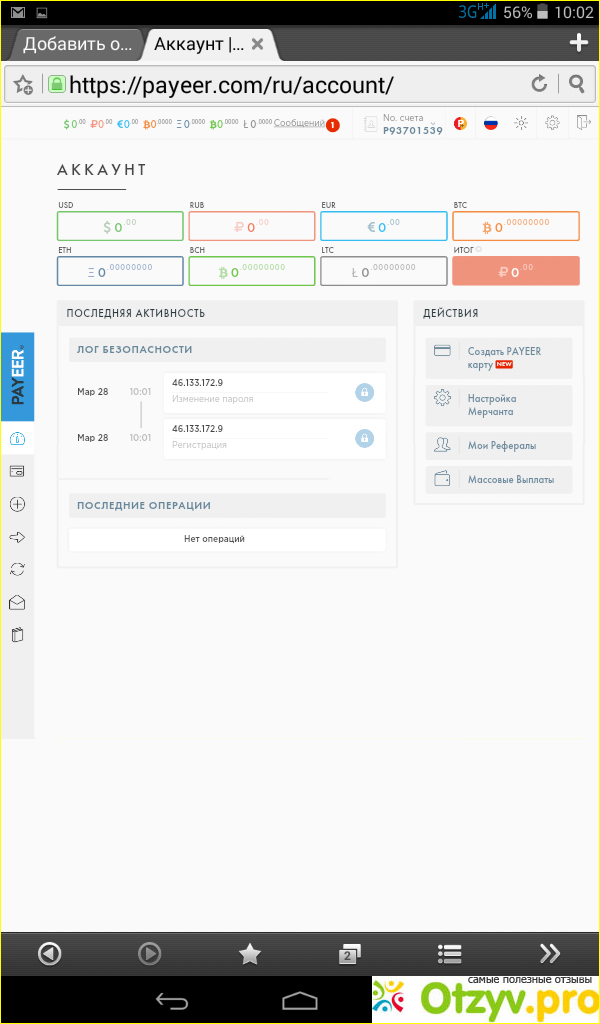Open 'Мои Рефералы' link
The width and height of the screenshot is (600, 1024).
(x=499, y=445)
